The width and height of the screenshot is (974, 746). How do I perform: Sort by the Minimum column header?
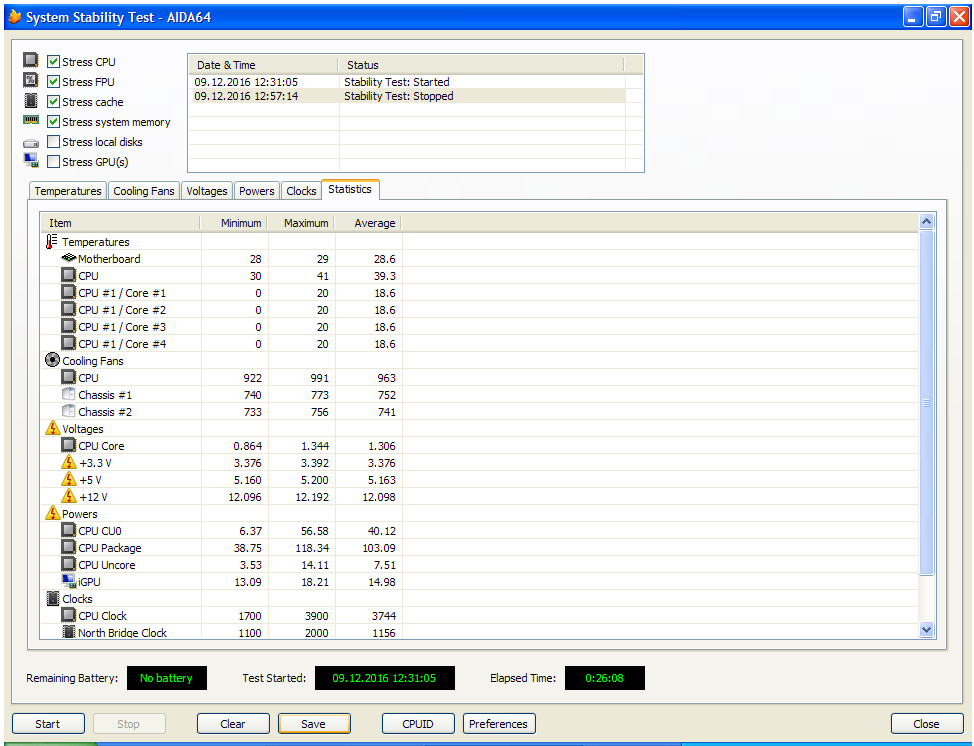point(234,223)
